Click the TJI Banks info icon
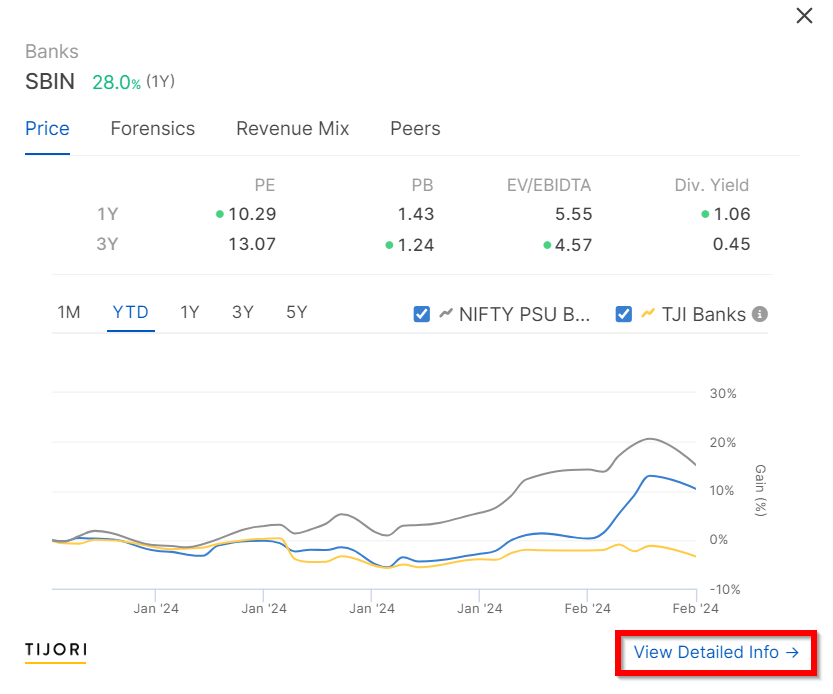833x694 pixels. coord(760,314)
